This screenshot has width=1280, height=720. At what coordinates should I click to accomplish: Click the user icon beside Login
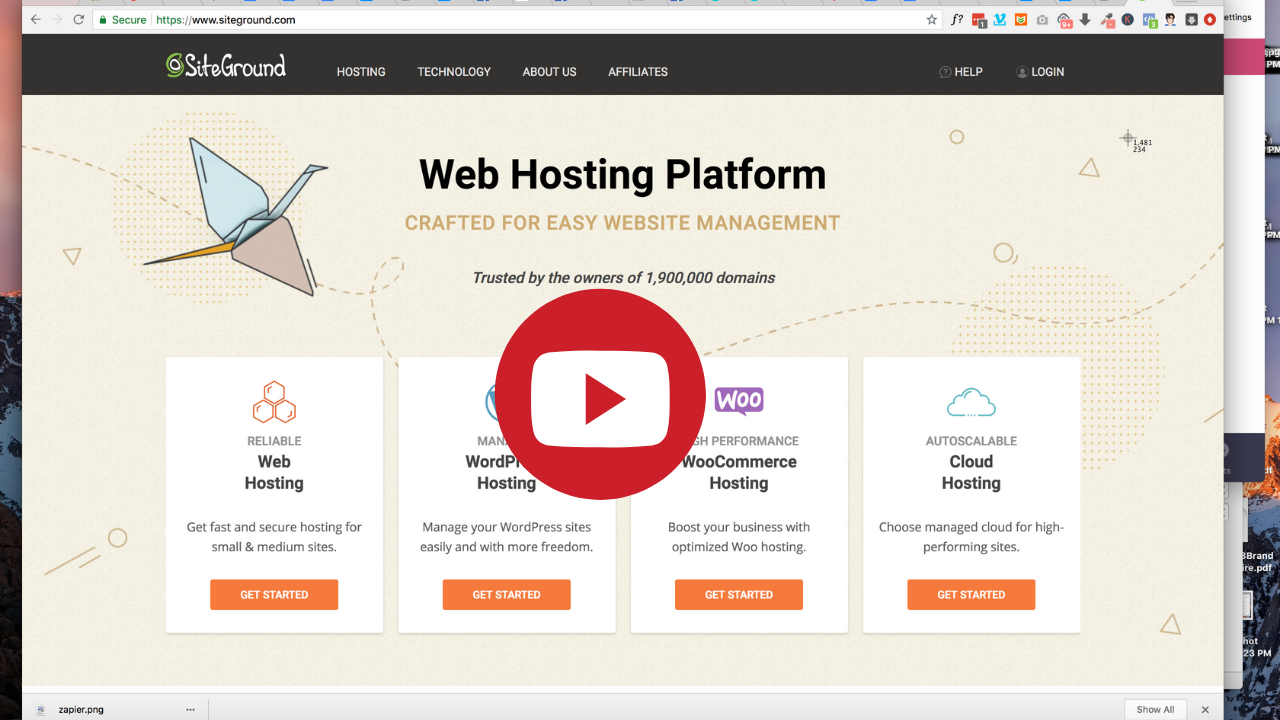coord(1022,72)
